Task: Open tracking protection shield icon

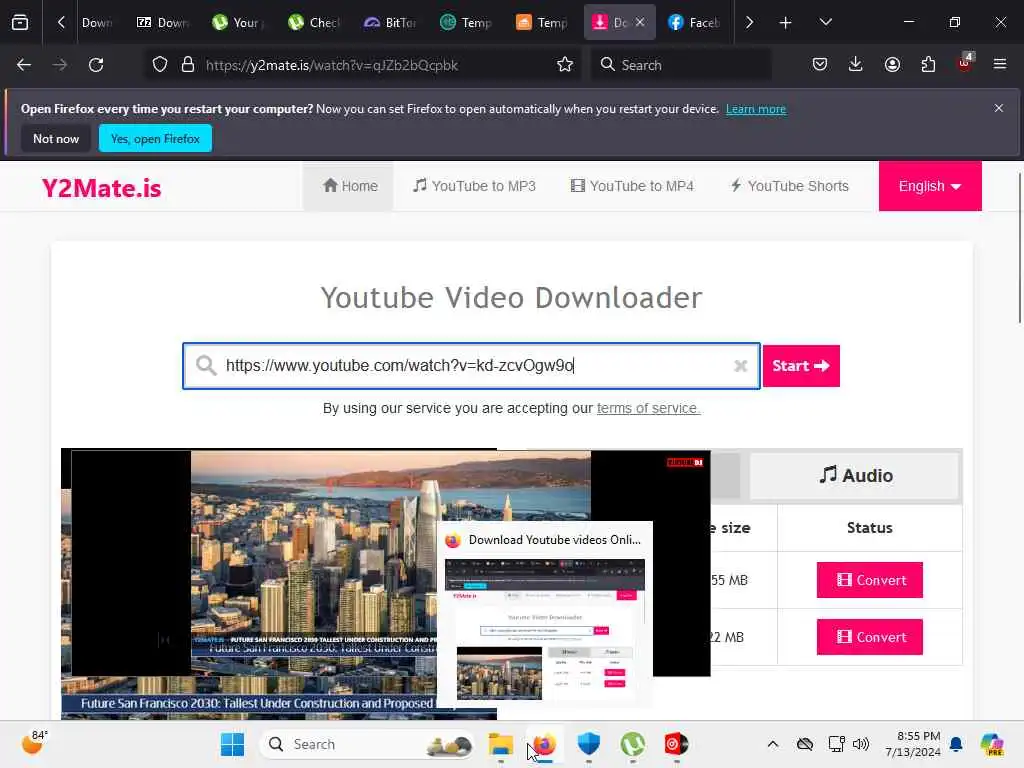Action: [159, 65]
